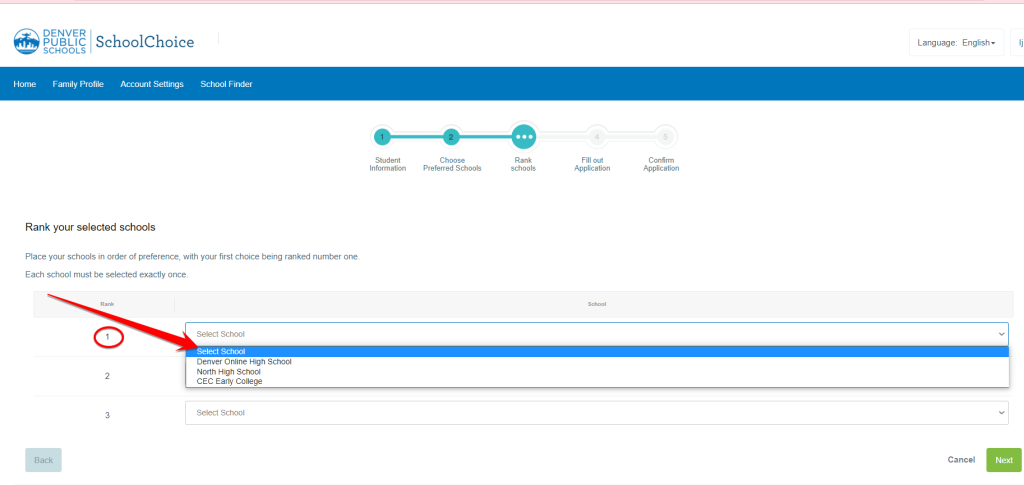Viewport: 1024px width, 485px height.
Task: Open the Home menu item
Action: [25, 84]
